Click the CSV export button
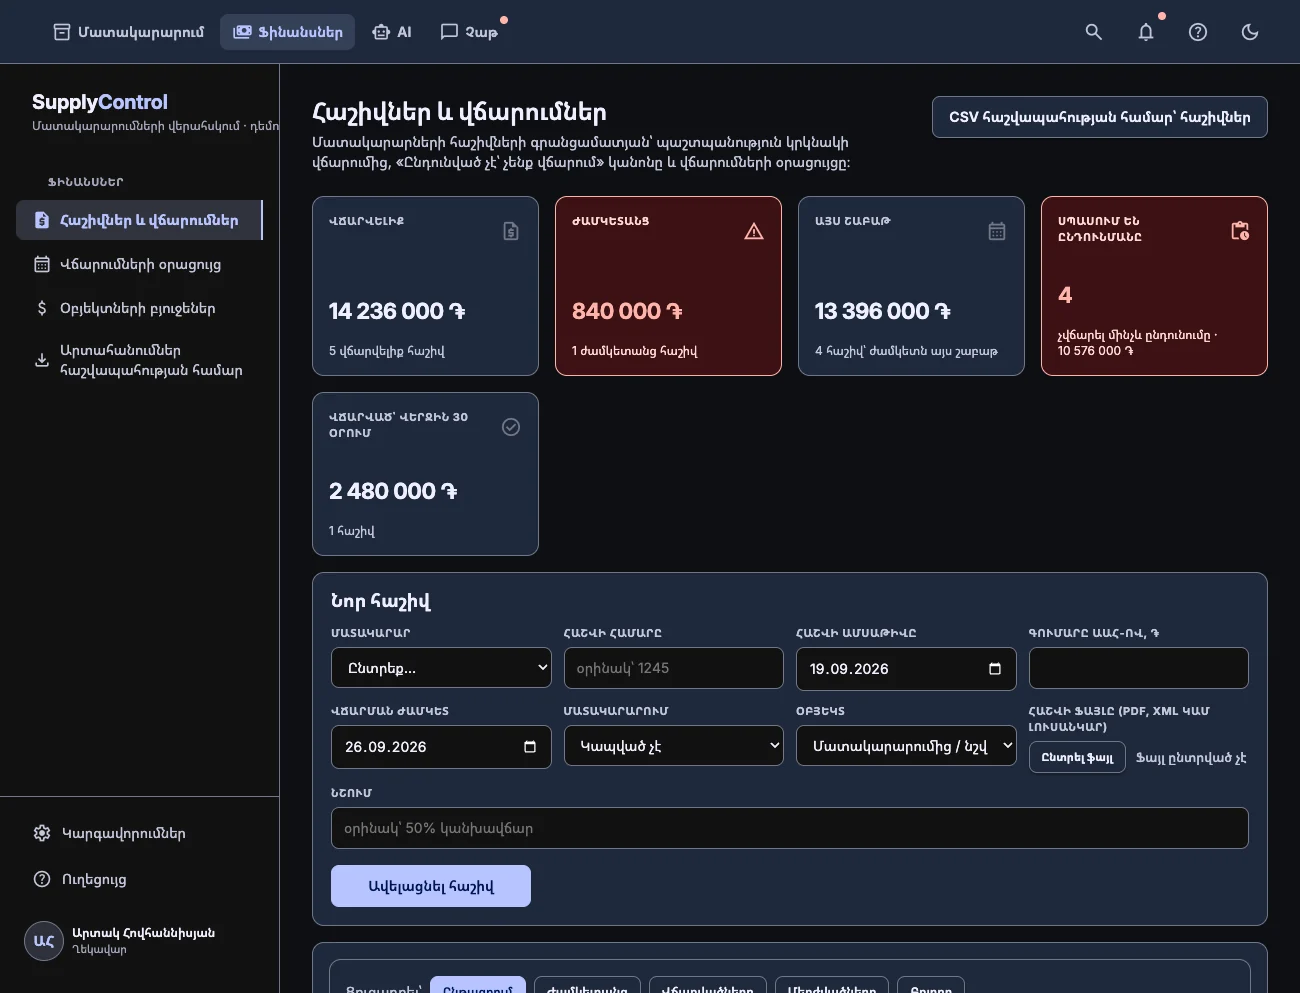 pos(1100,117)
